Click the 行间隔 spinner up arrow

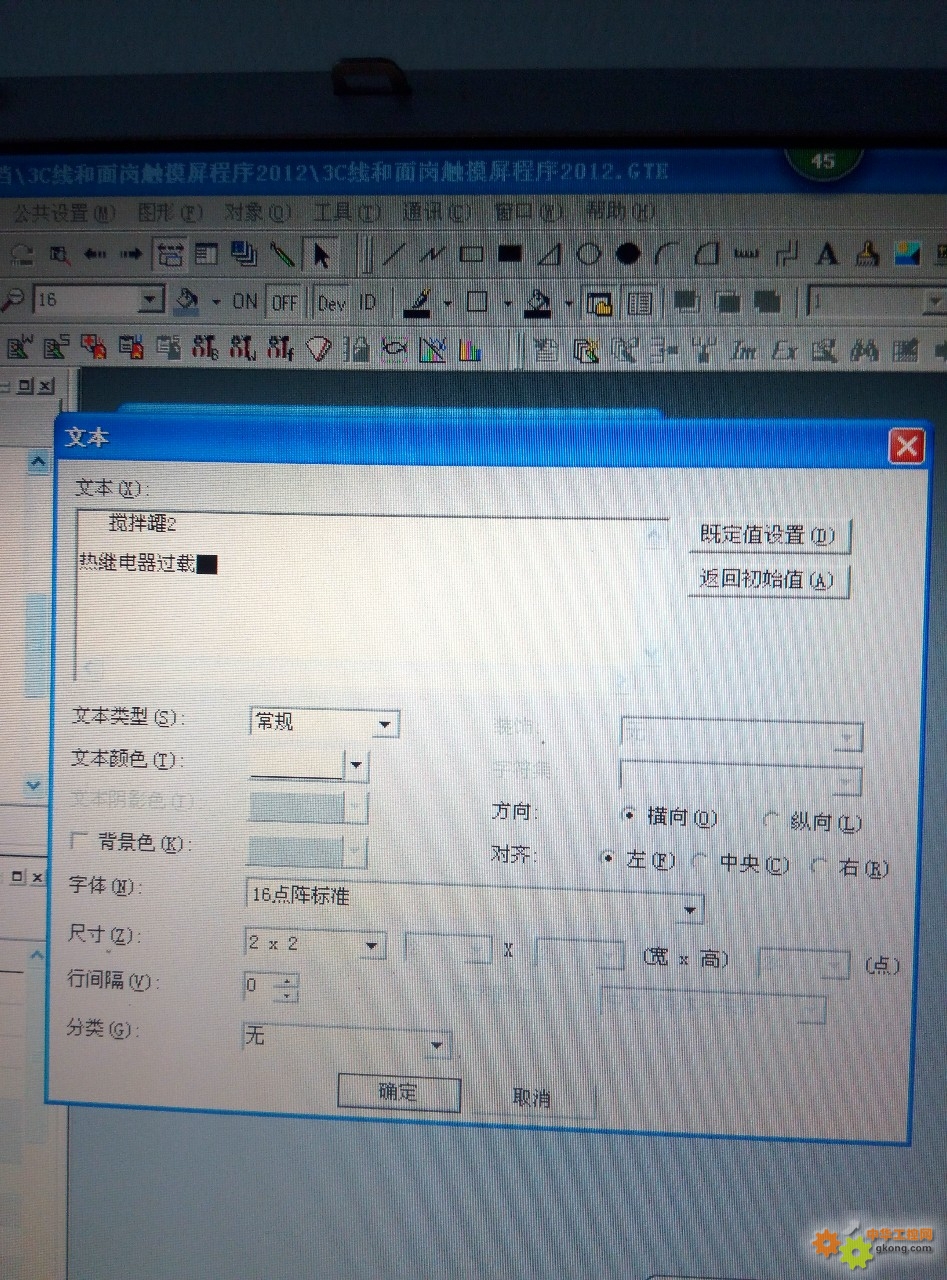289,981
